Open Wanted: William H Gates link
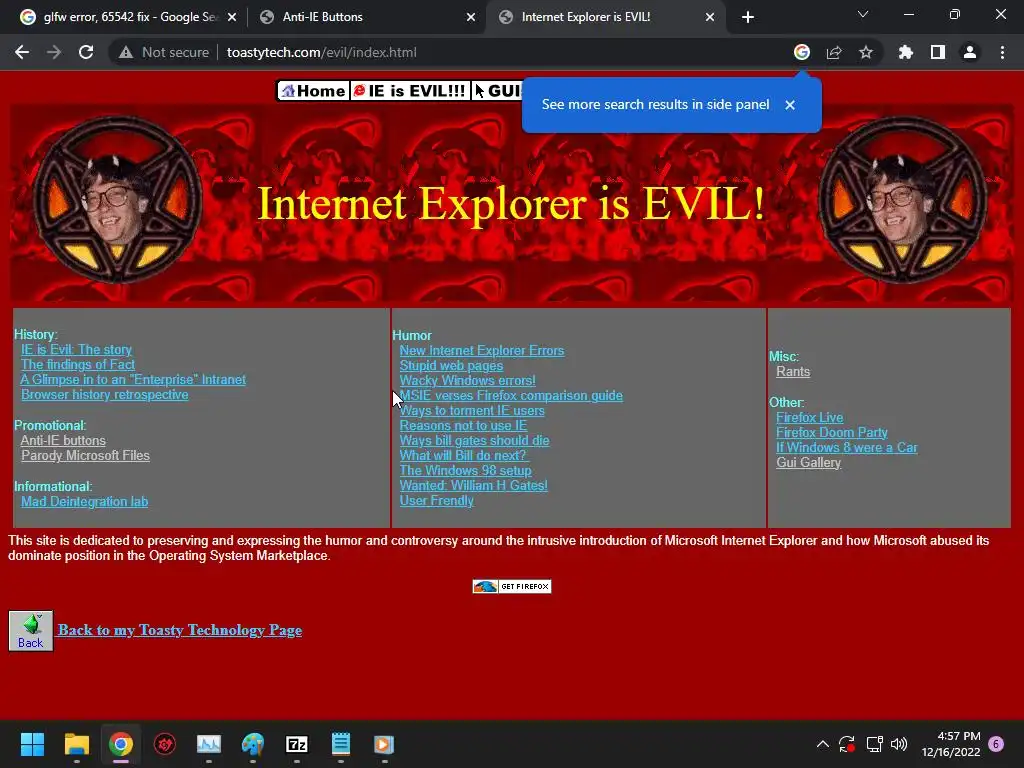This screenshot has height=768, width=1024. pos(473,485)
